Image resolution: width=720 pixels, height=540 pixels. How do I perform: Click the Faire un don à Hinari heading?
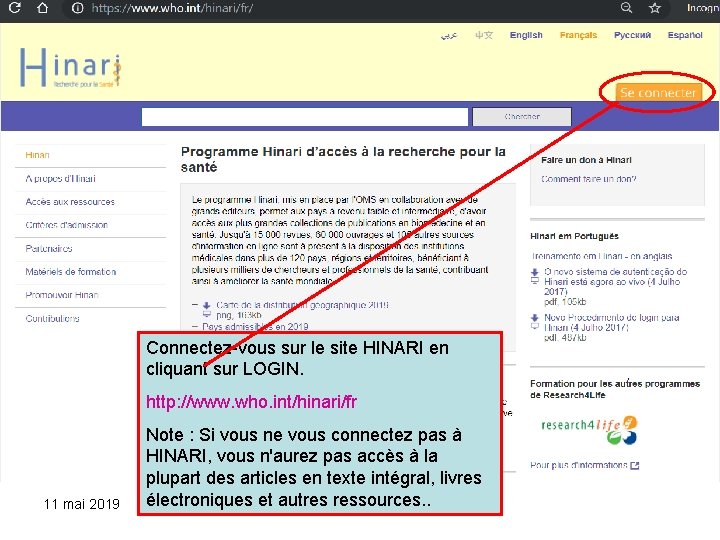(586, 160)
